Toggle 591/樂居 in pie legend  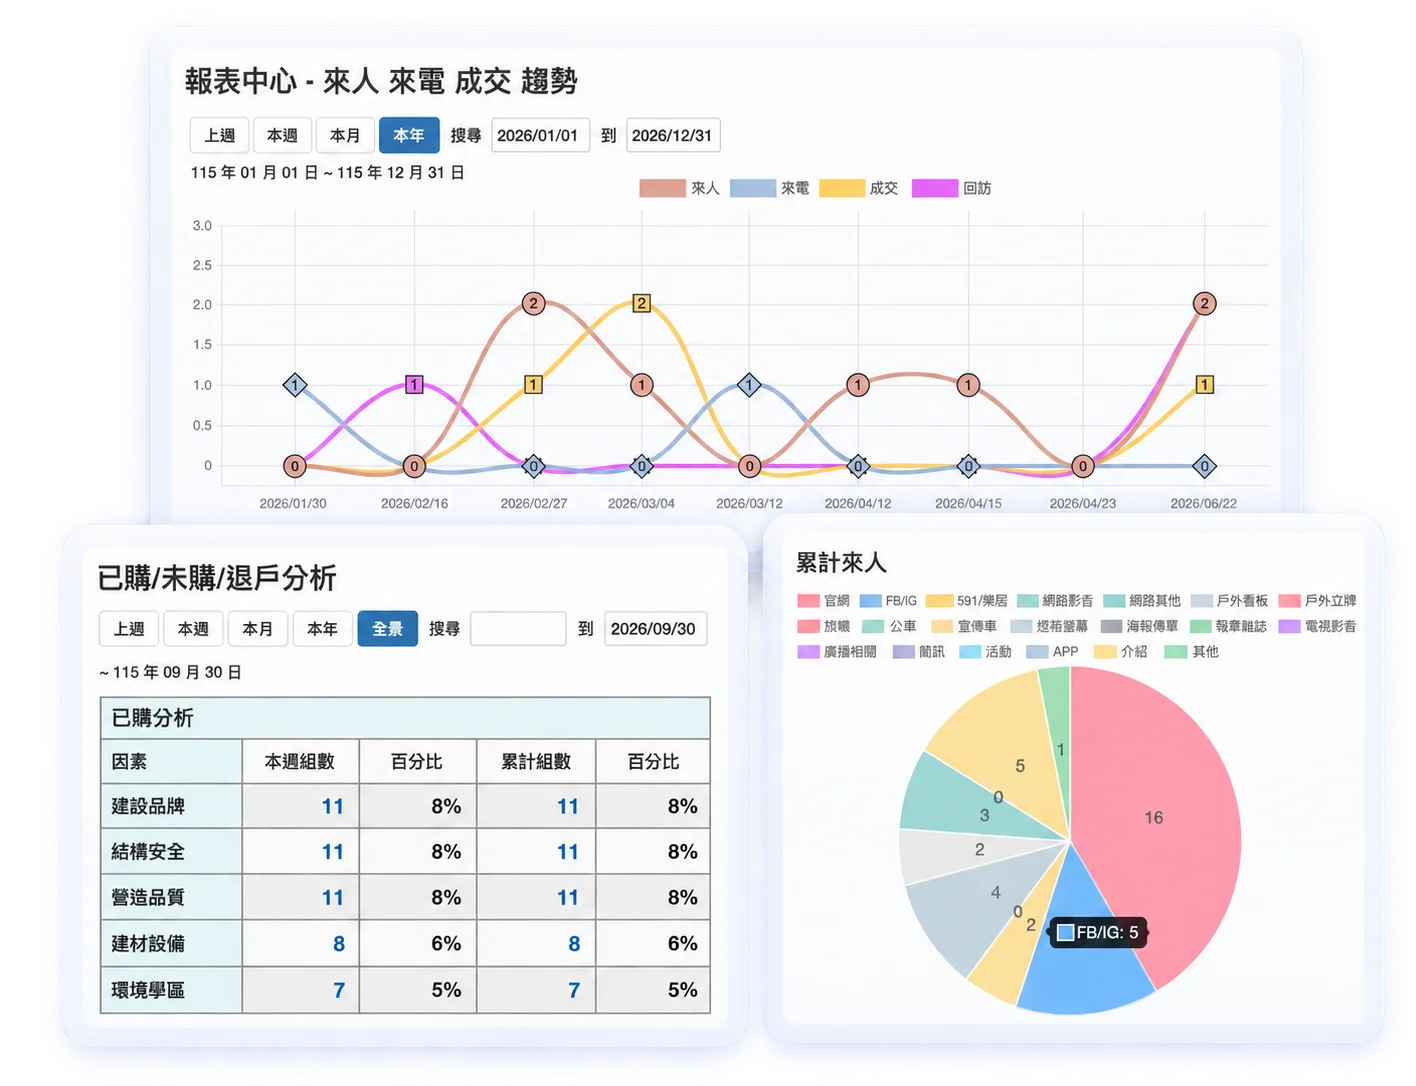[966, 601]
